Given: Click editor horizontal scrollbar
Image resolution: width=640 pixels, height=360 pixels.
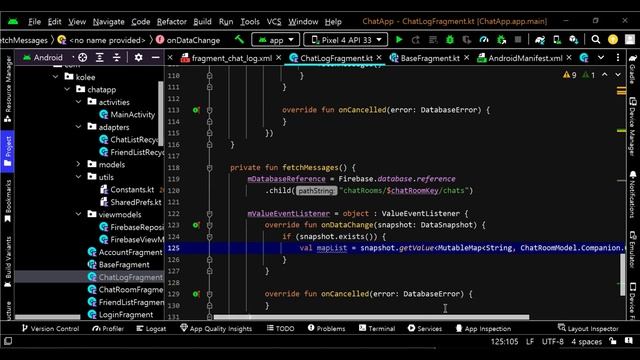Looking at the screenshot, I should (x=371, y=317).
